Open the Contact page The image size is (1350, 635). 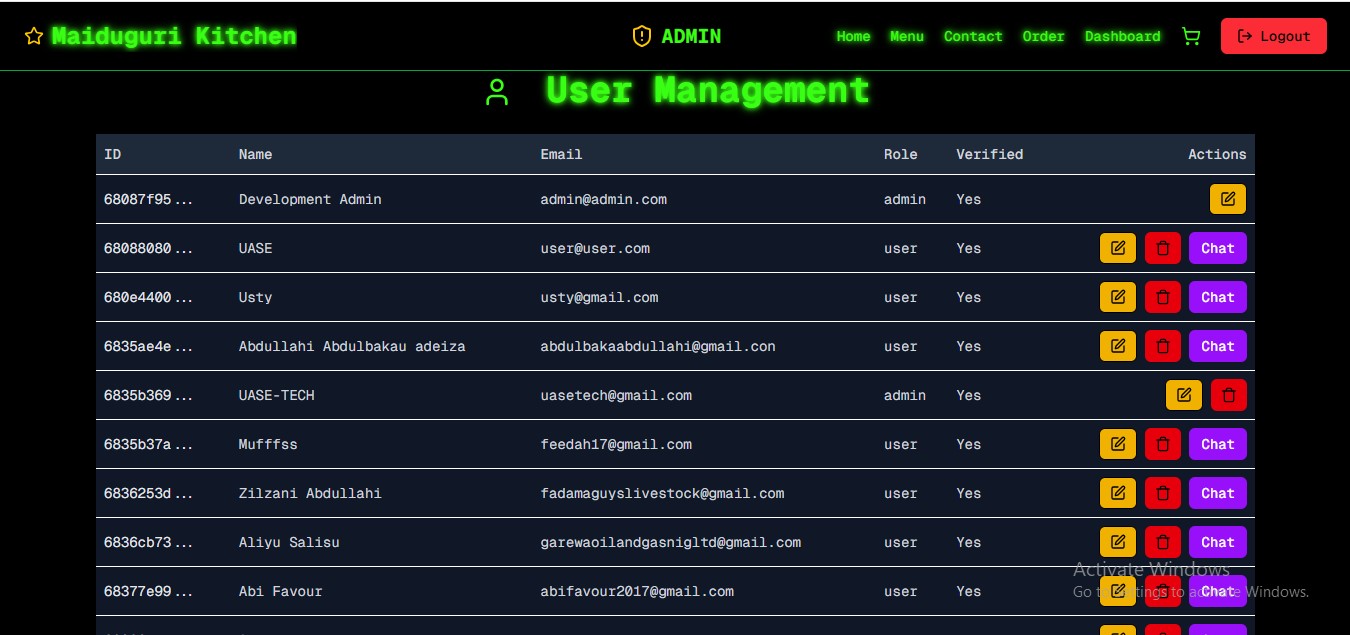(x=972, y=36)
